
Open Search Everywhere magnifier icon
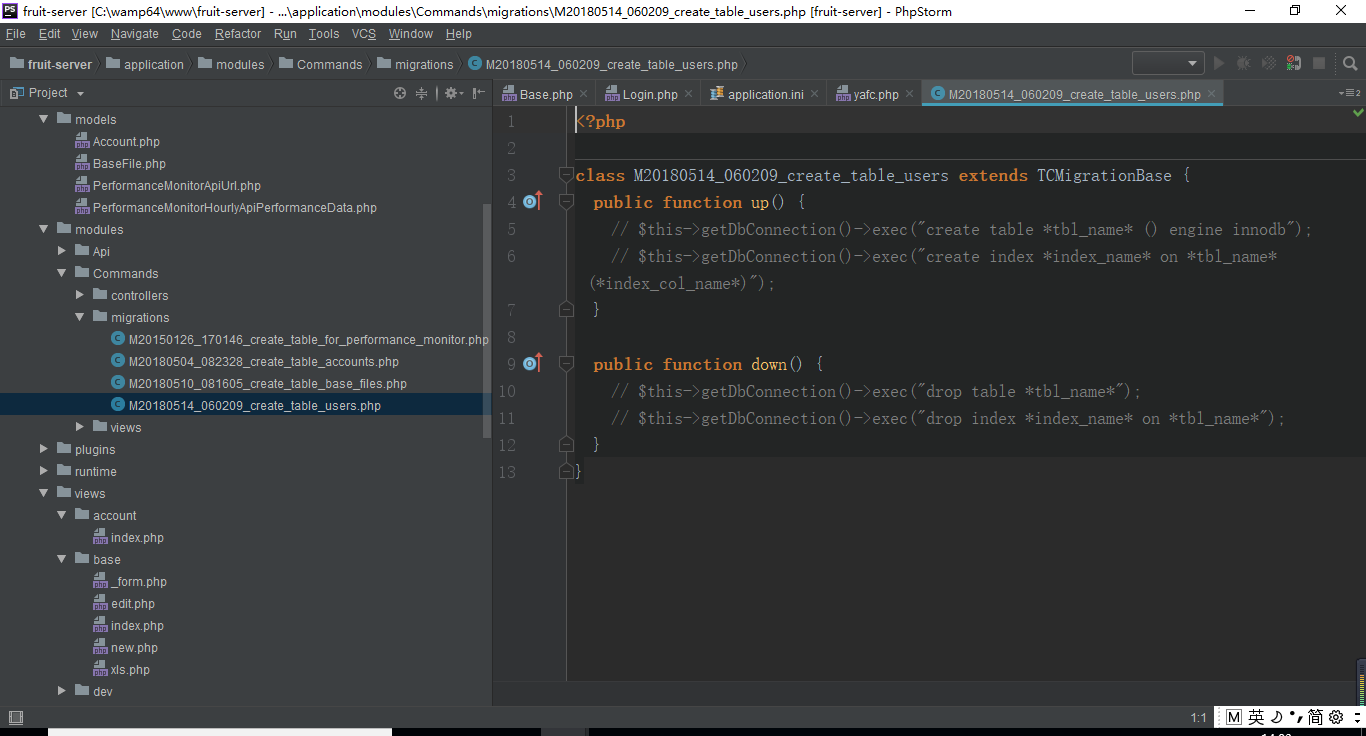(x=1350, y=63)
